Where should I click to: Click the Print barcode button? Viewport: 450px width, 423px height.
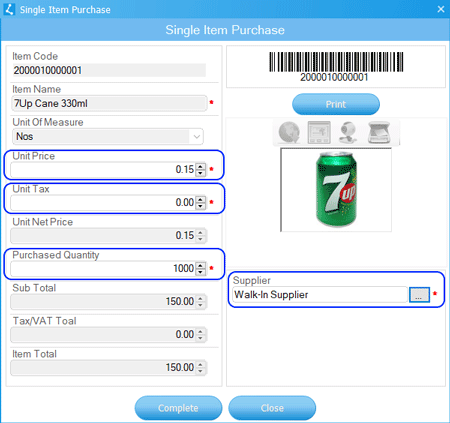pyautogui.click(x=336, y=104)
